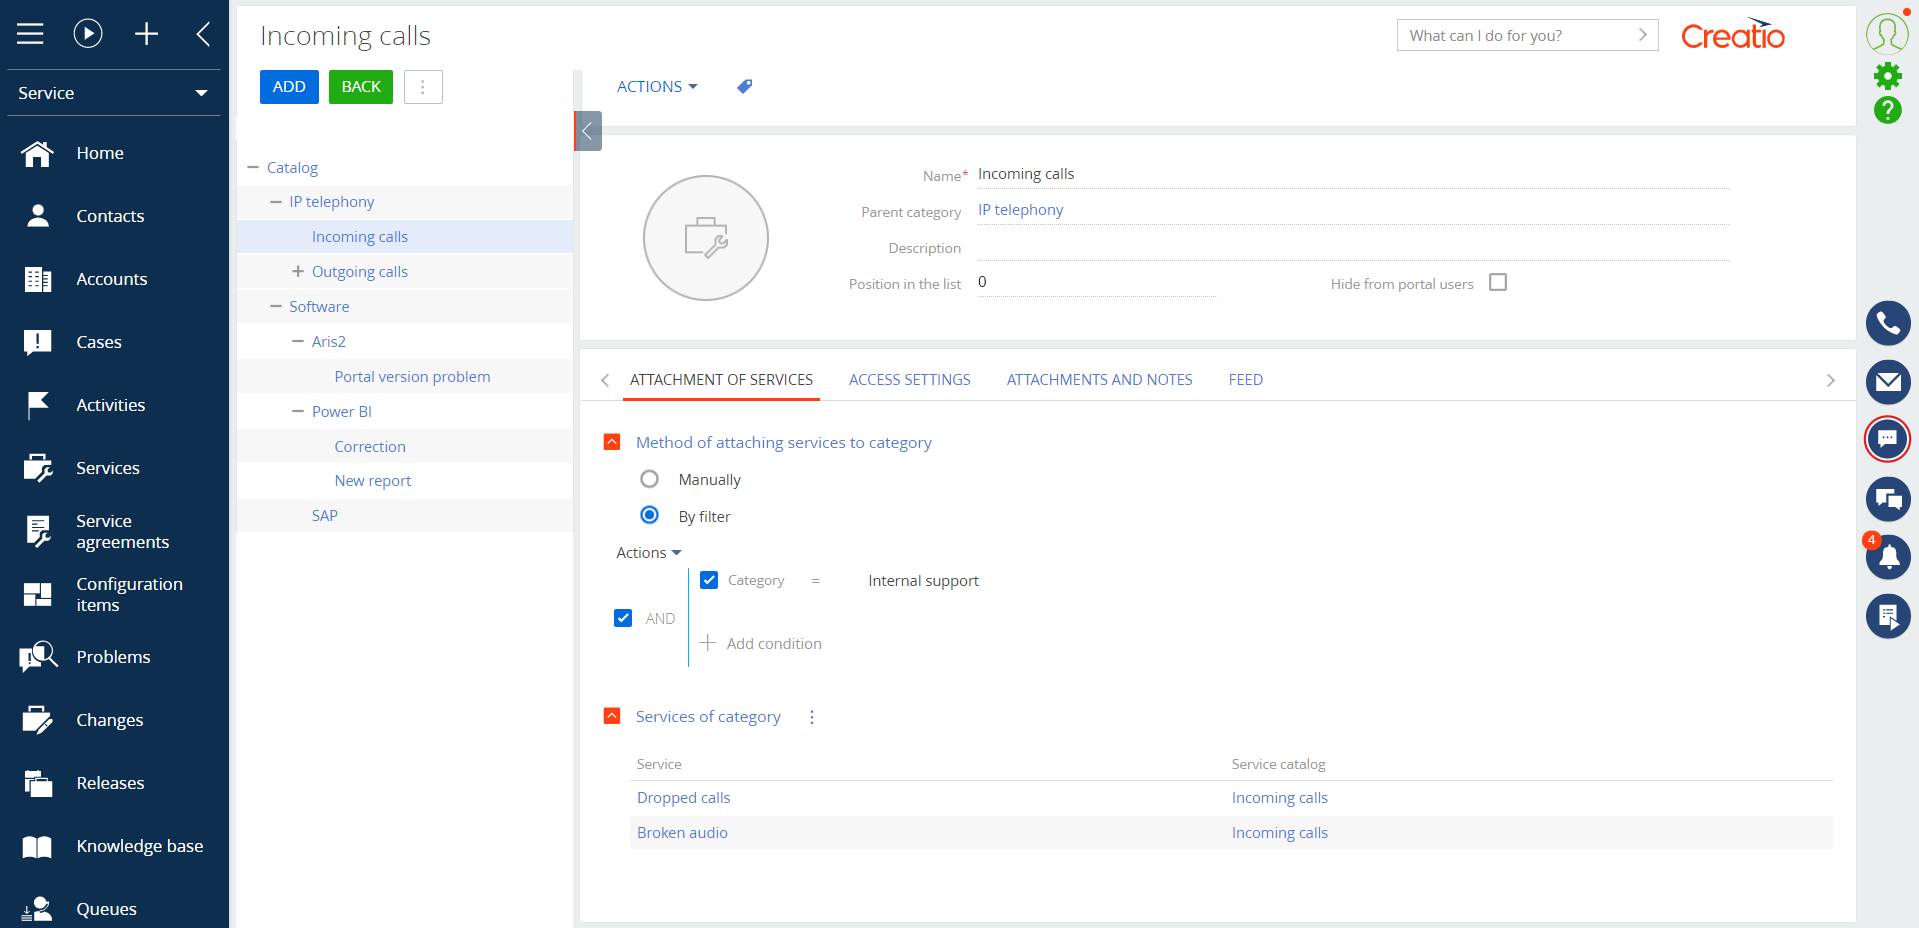Check Hide from portal users checkbox
This screenshot has height=928, width=1919.
coord(1497,283)
